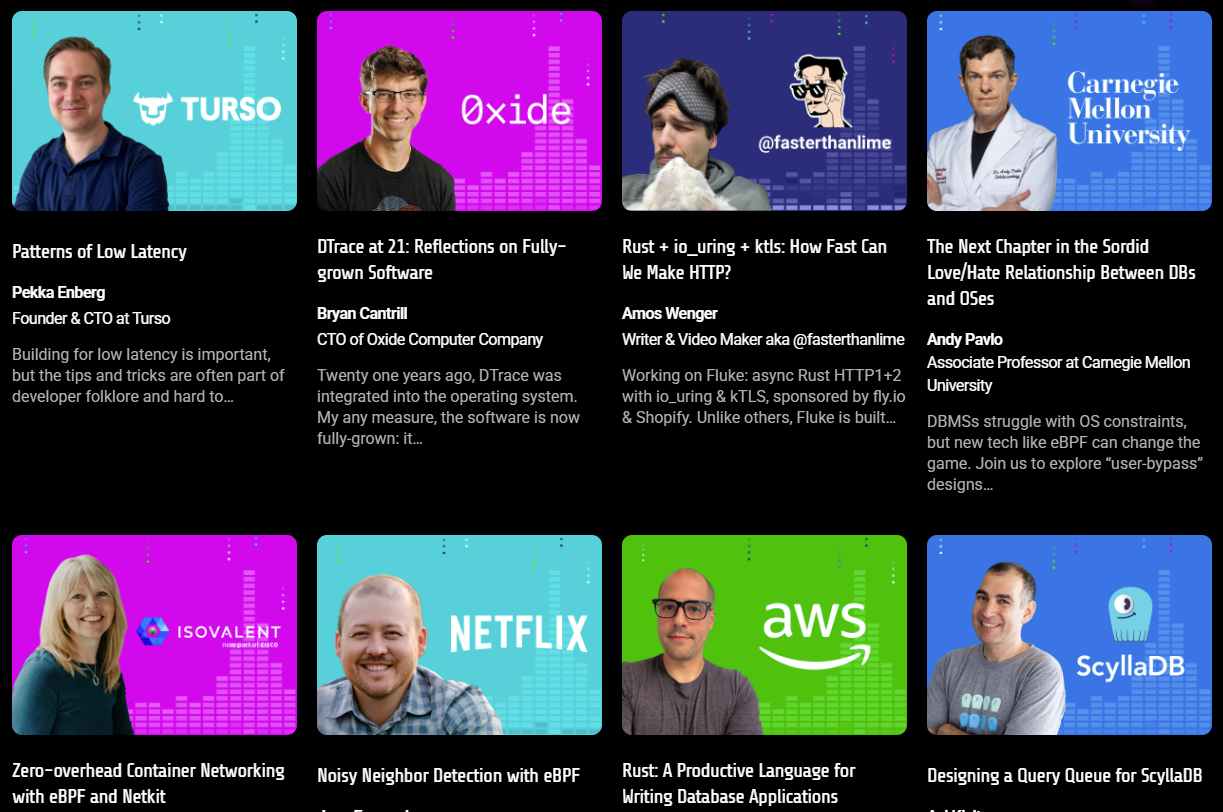Open Designing a Query Queue for ScyllaDB
This screenshot has width=1223, height=812.
[1064, 776]
